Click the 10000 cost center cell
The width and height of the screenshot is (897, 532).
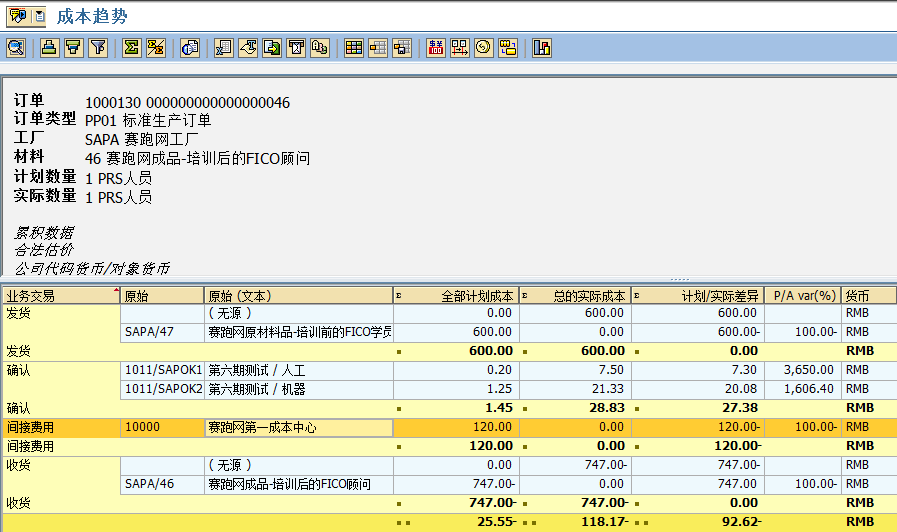[x=162, y=427]
